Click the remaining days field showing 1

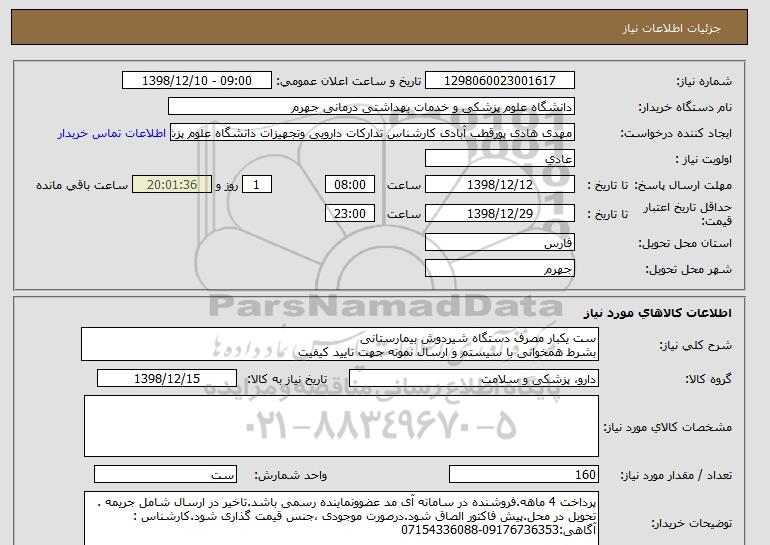256,185
